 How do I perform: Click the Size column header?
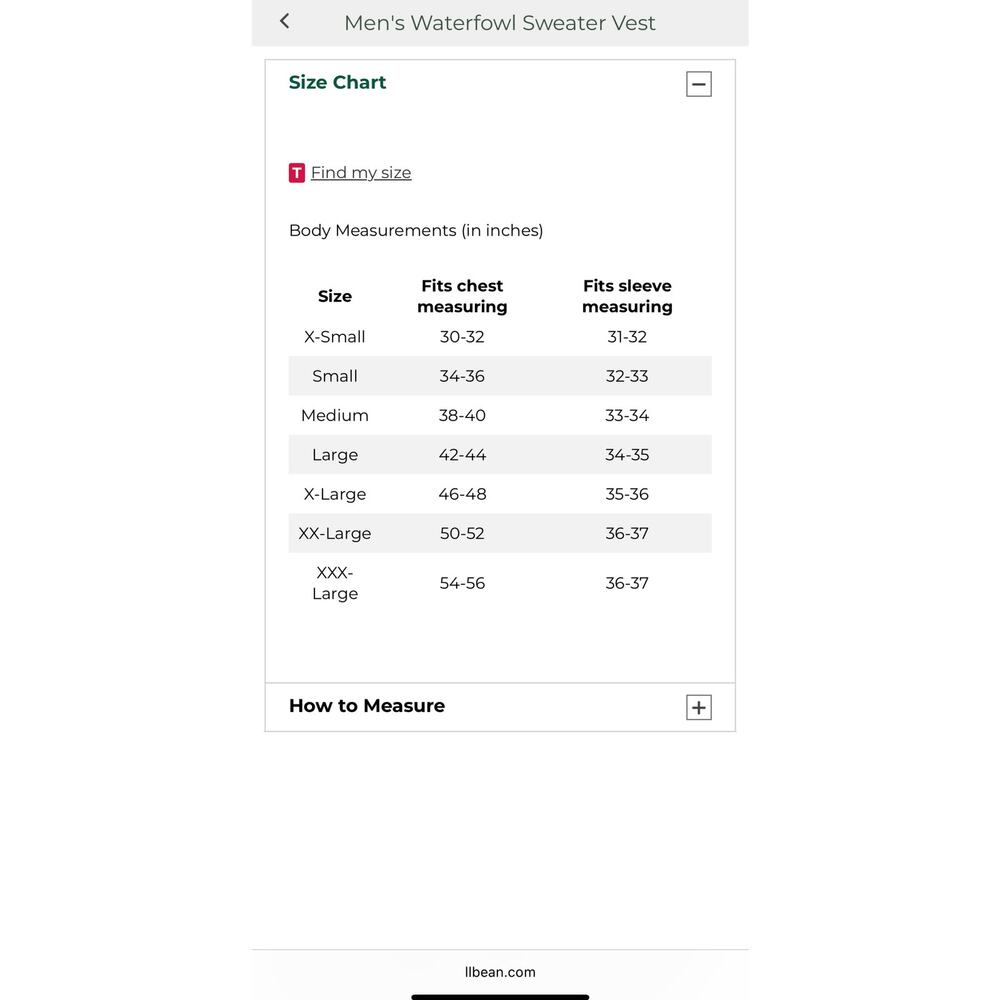(335, 296)
